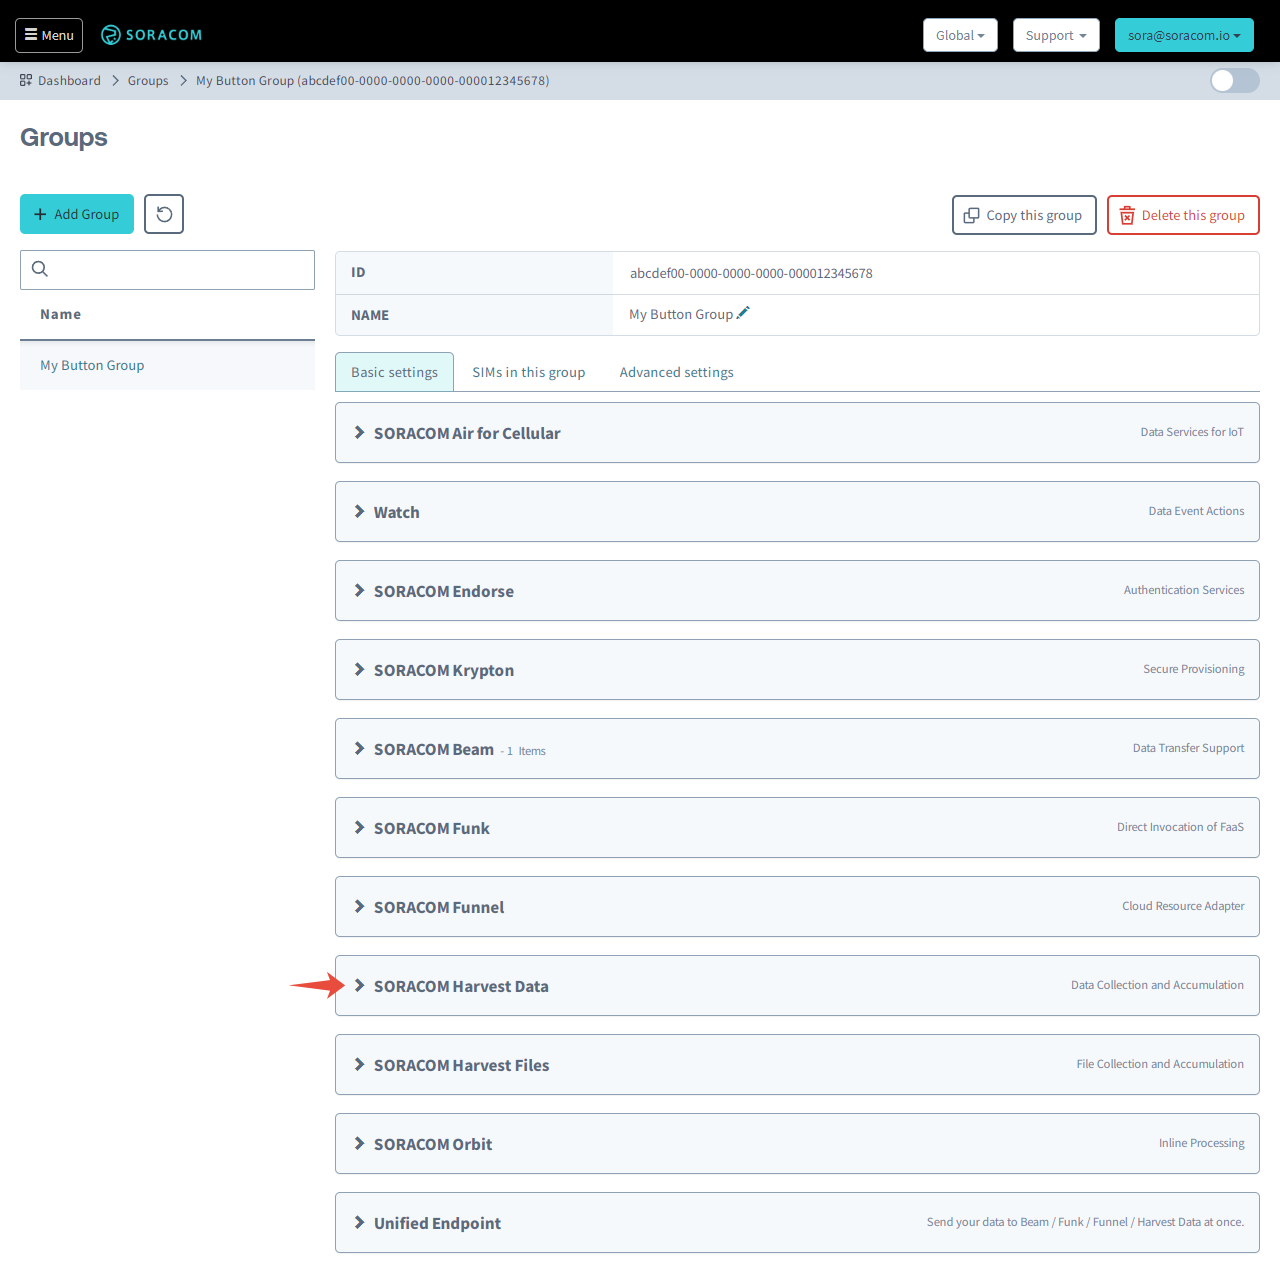Click the SORACOM logo

pos(152,35)
